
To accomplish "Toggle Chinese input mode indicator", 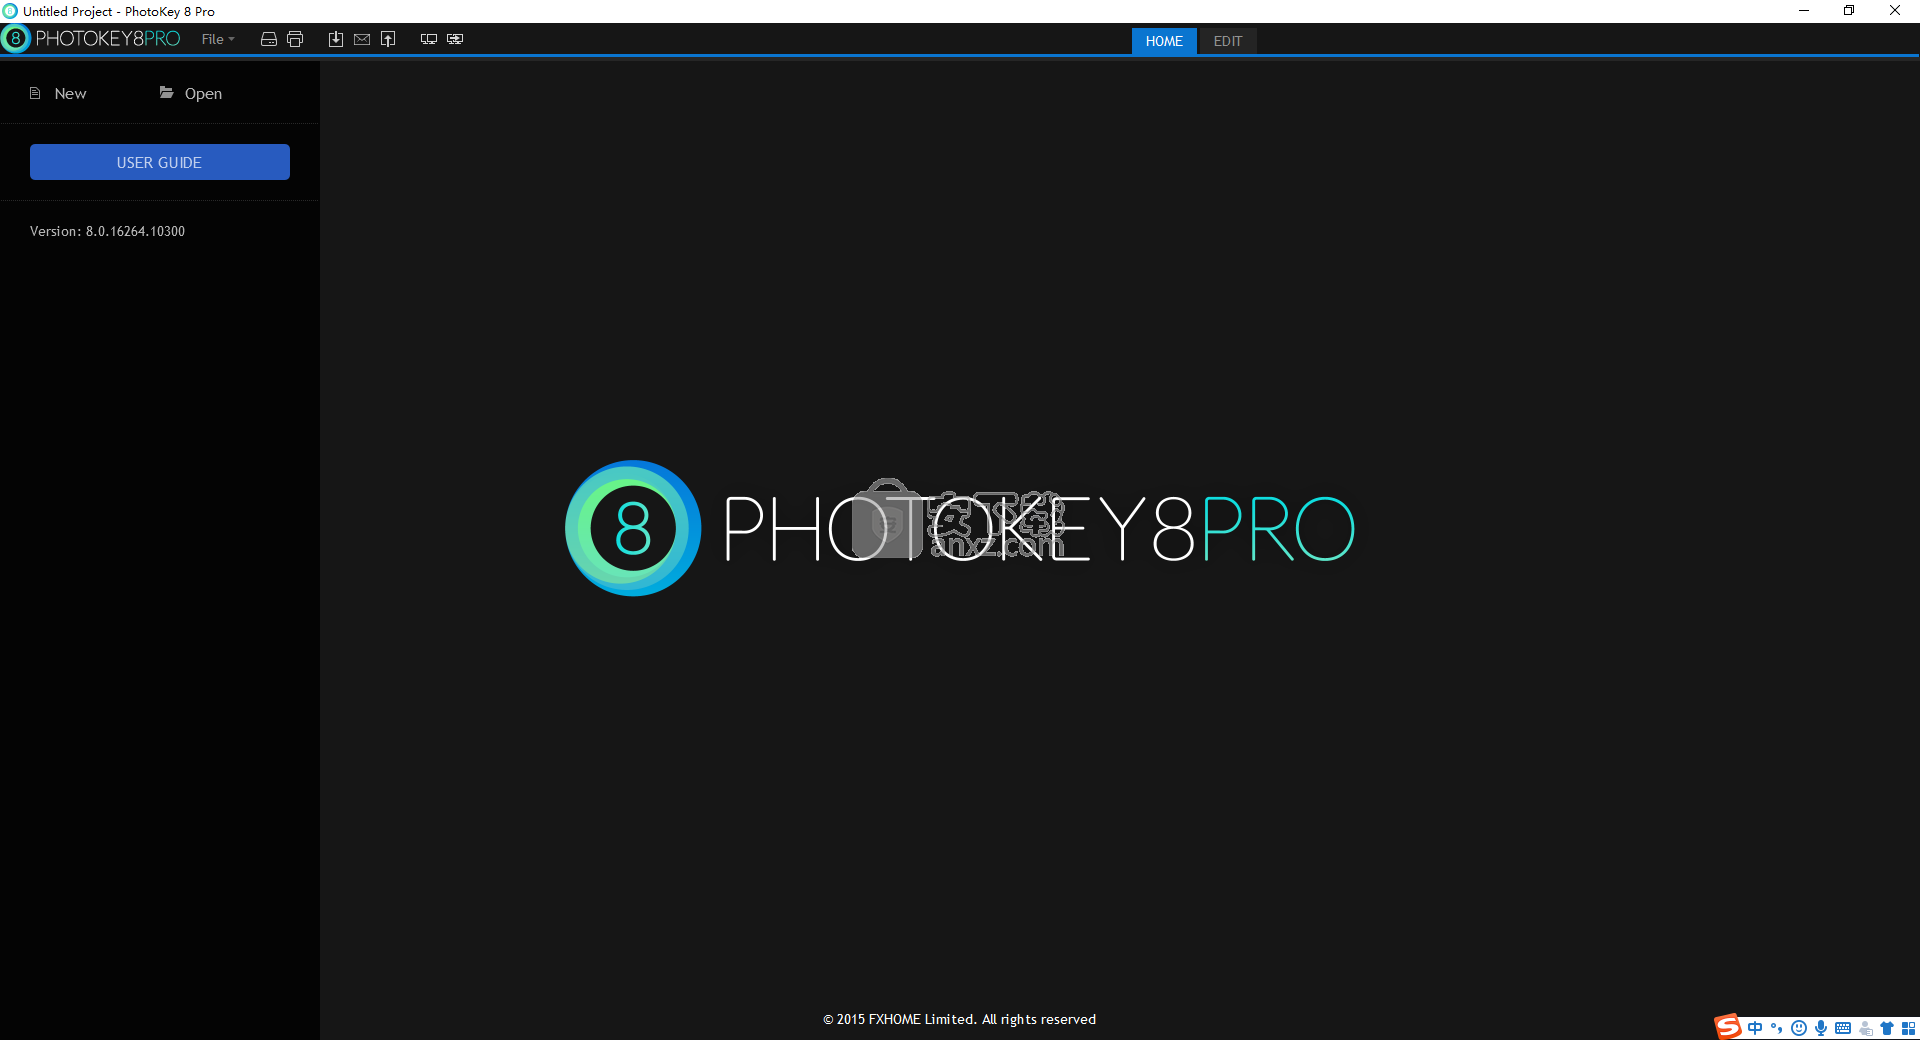I will tap(1755, 1028).
